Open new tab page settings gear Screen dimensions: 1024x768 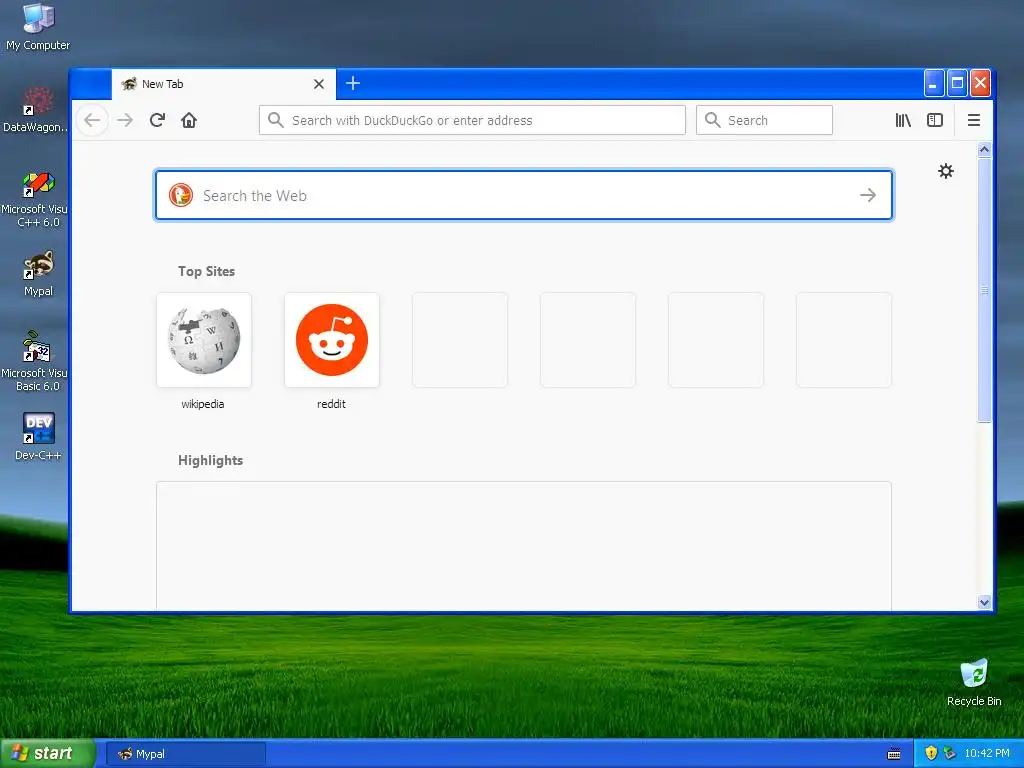coord(946,171)
